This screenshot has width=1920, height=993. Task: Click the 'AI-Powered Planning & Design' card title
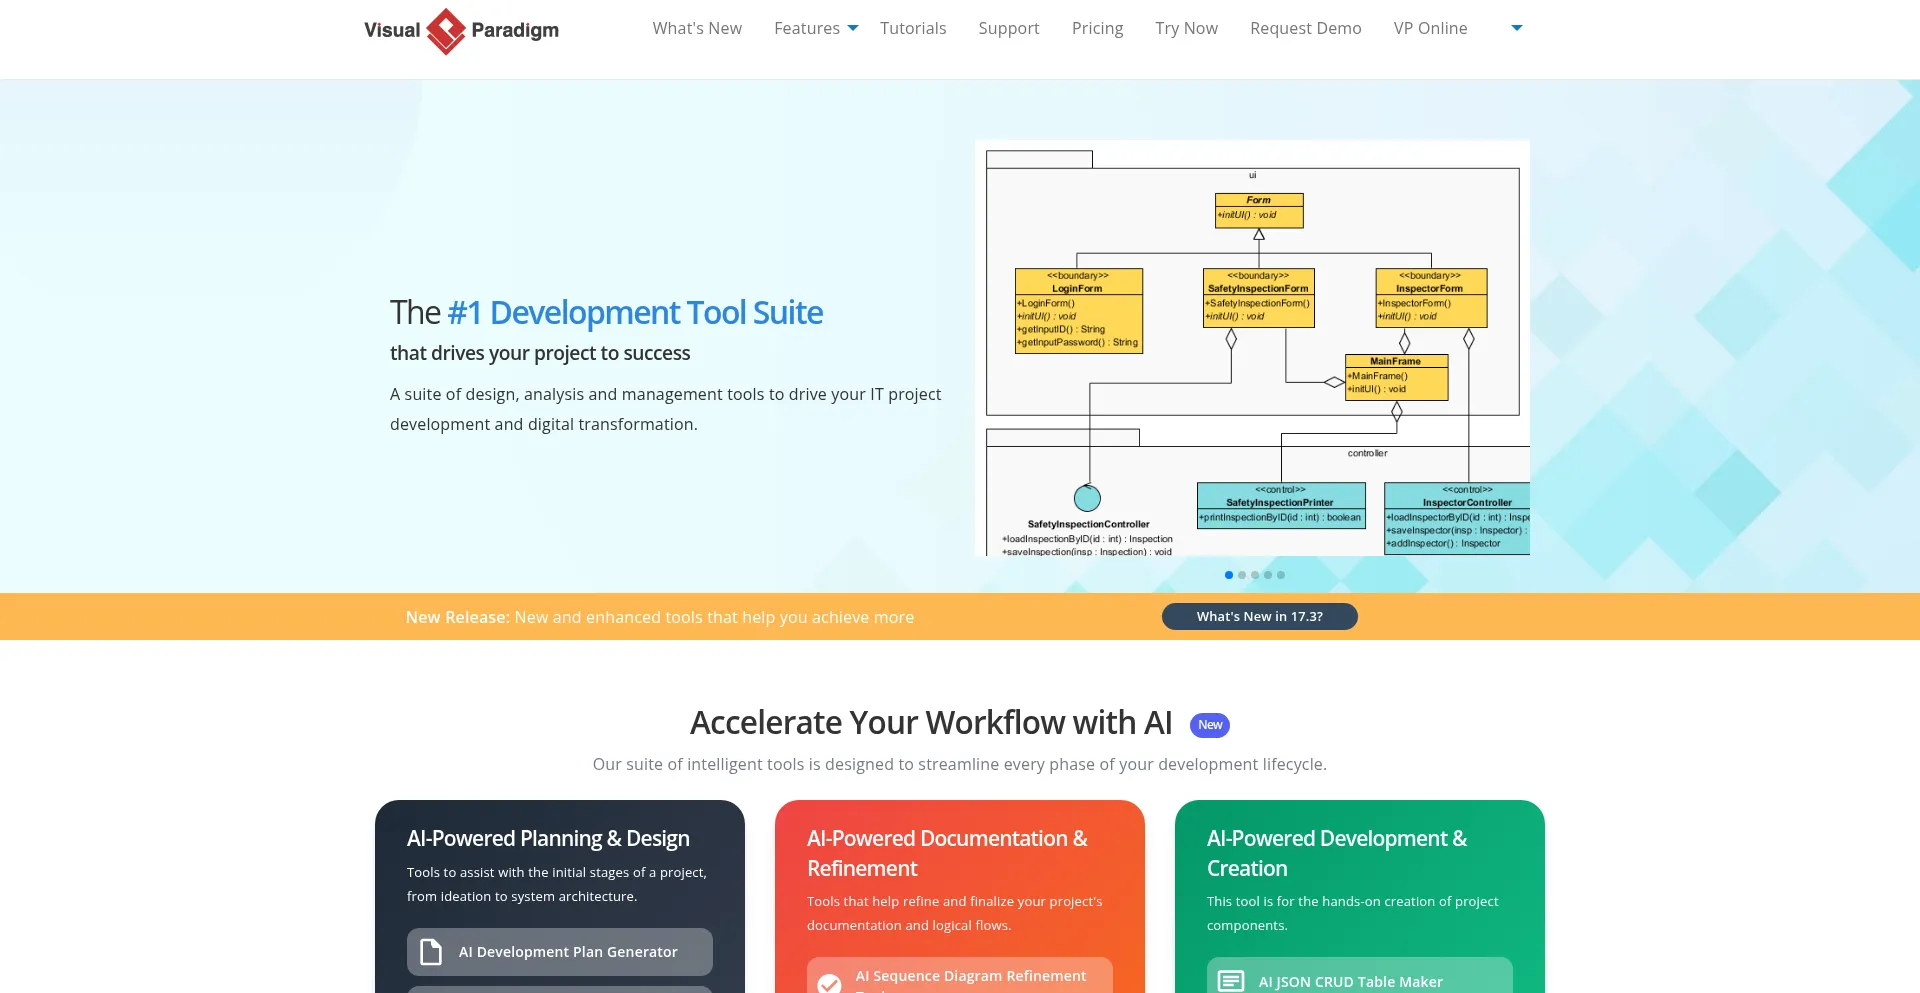[548, 838]
